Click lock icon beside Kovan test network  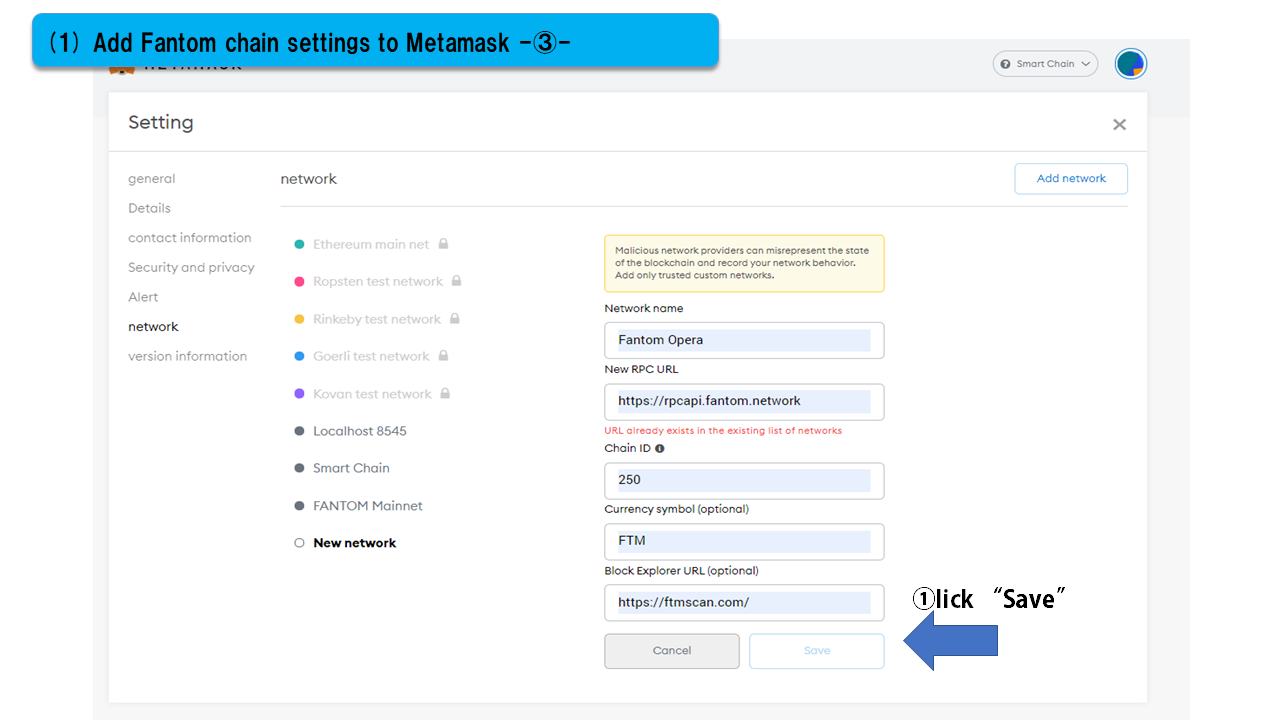(445, 394)
